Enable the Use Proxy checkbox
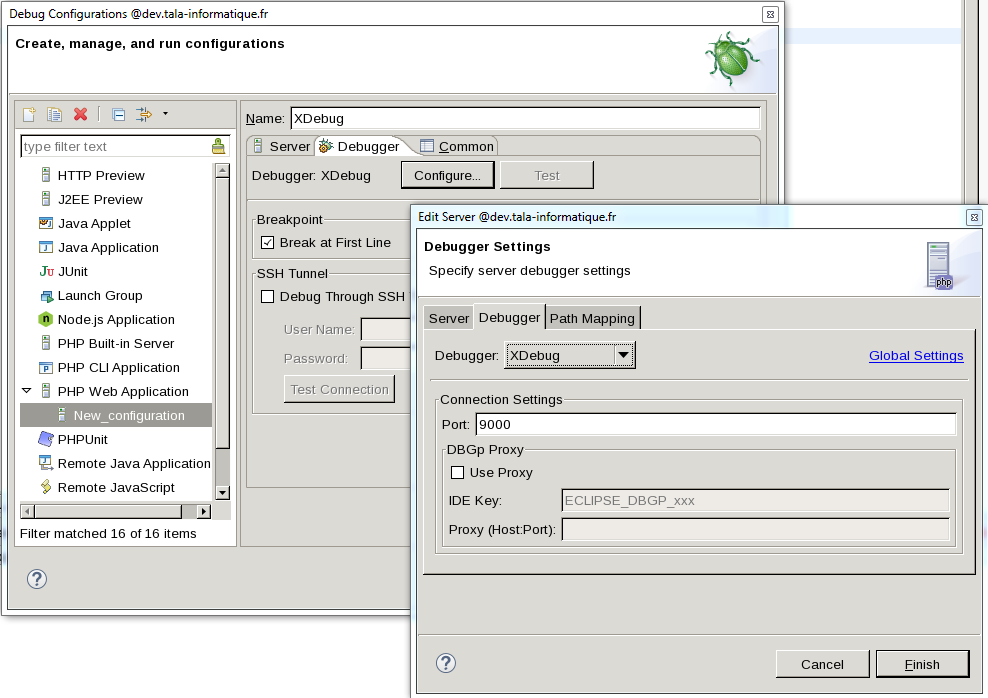988x698 pixels. point(458,472)
